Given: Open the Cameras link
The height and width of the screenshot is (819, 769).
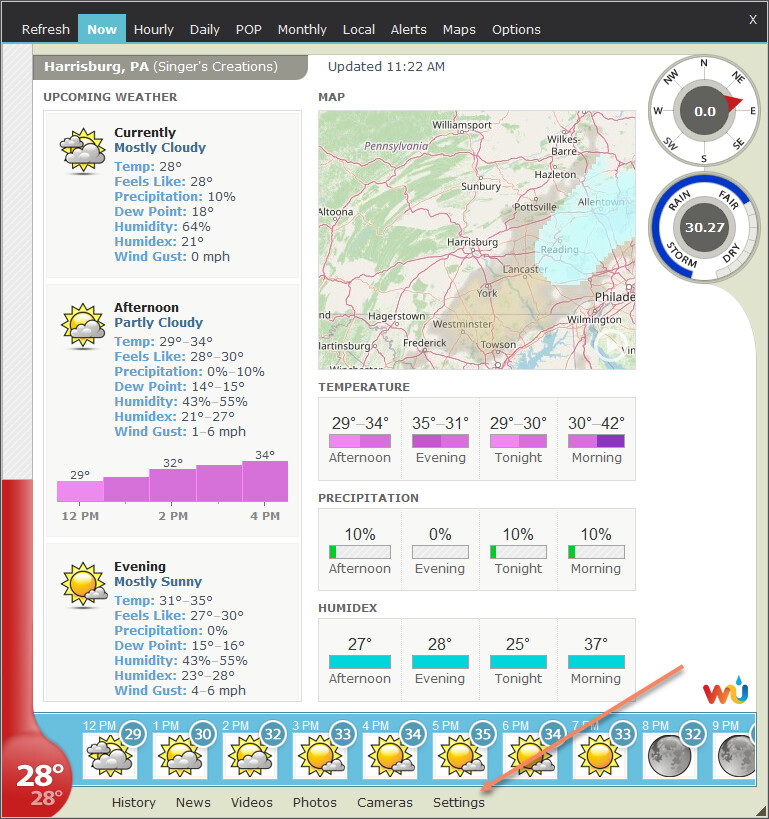Looking at the screenshot, I should click(x=385, y=802).
